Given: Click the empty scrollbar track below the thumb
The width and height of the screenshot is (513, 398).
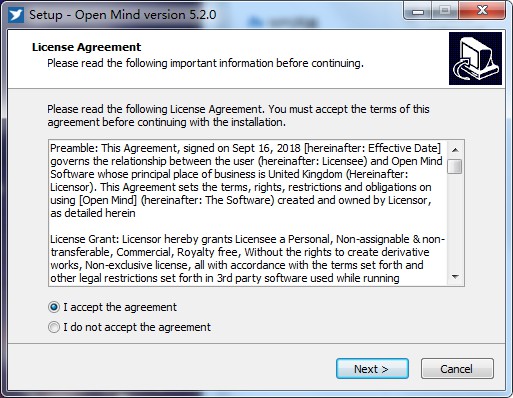Looking at the screenshot, I should pyautogui.click(x=455, y=221).
